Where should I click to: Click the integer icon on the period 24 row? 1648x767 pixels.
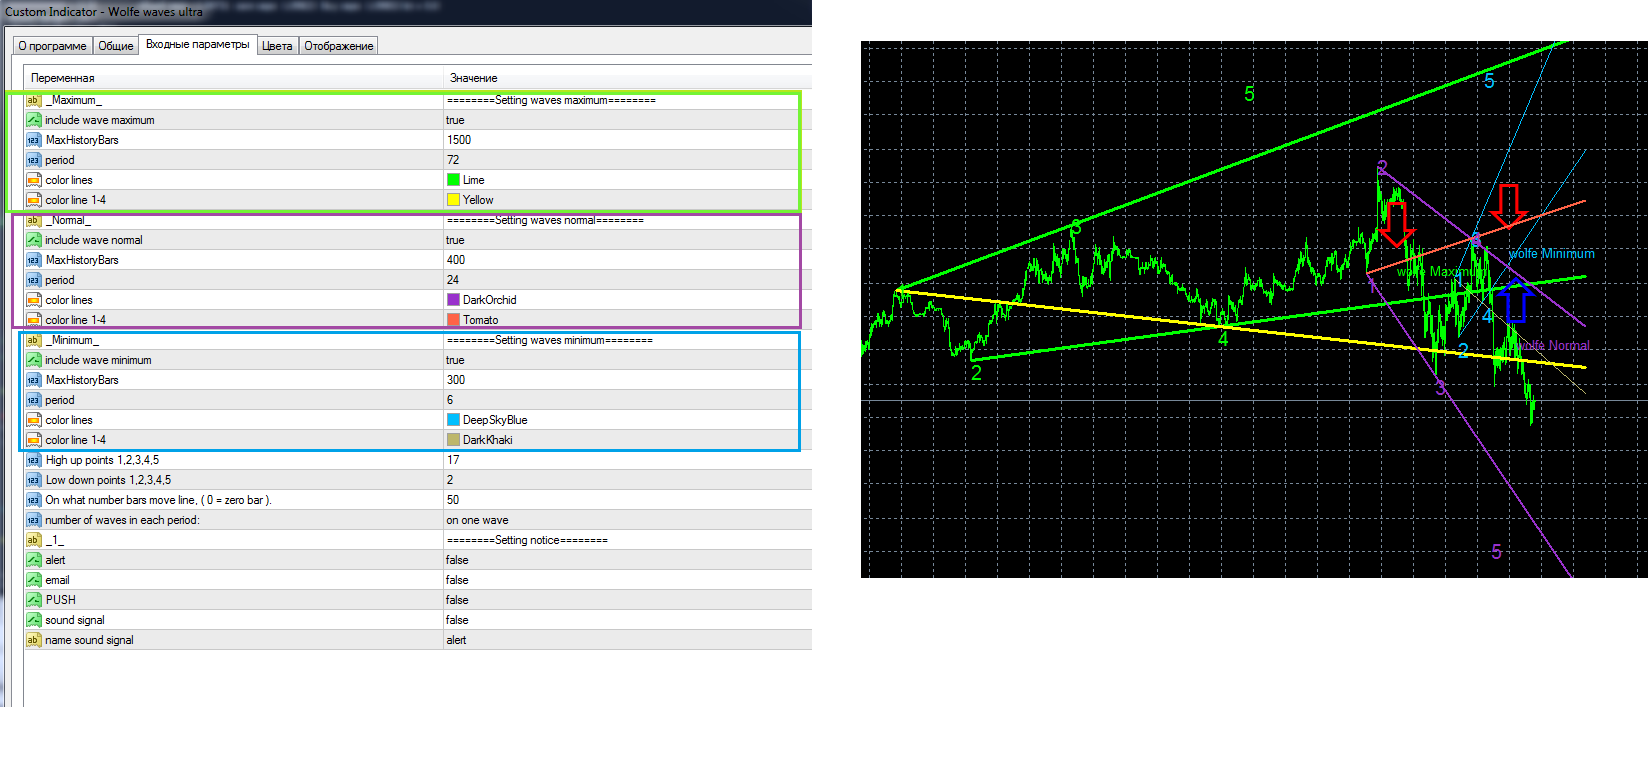[33, 280]
